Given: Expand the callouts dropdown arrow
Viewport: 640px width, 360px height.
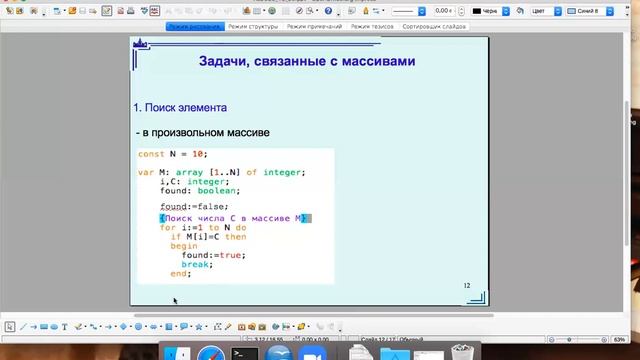Looking at the screenshot, I should (191, 327).
